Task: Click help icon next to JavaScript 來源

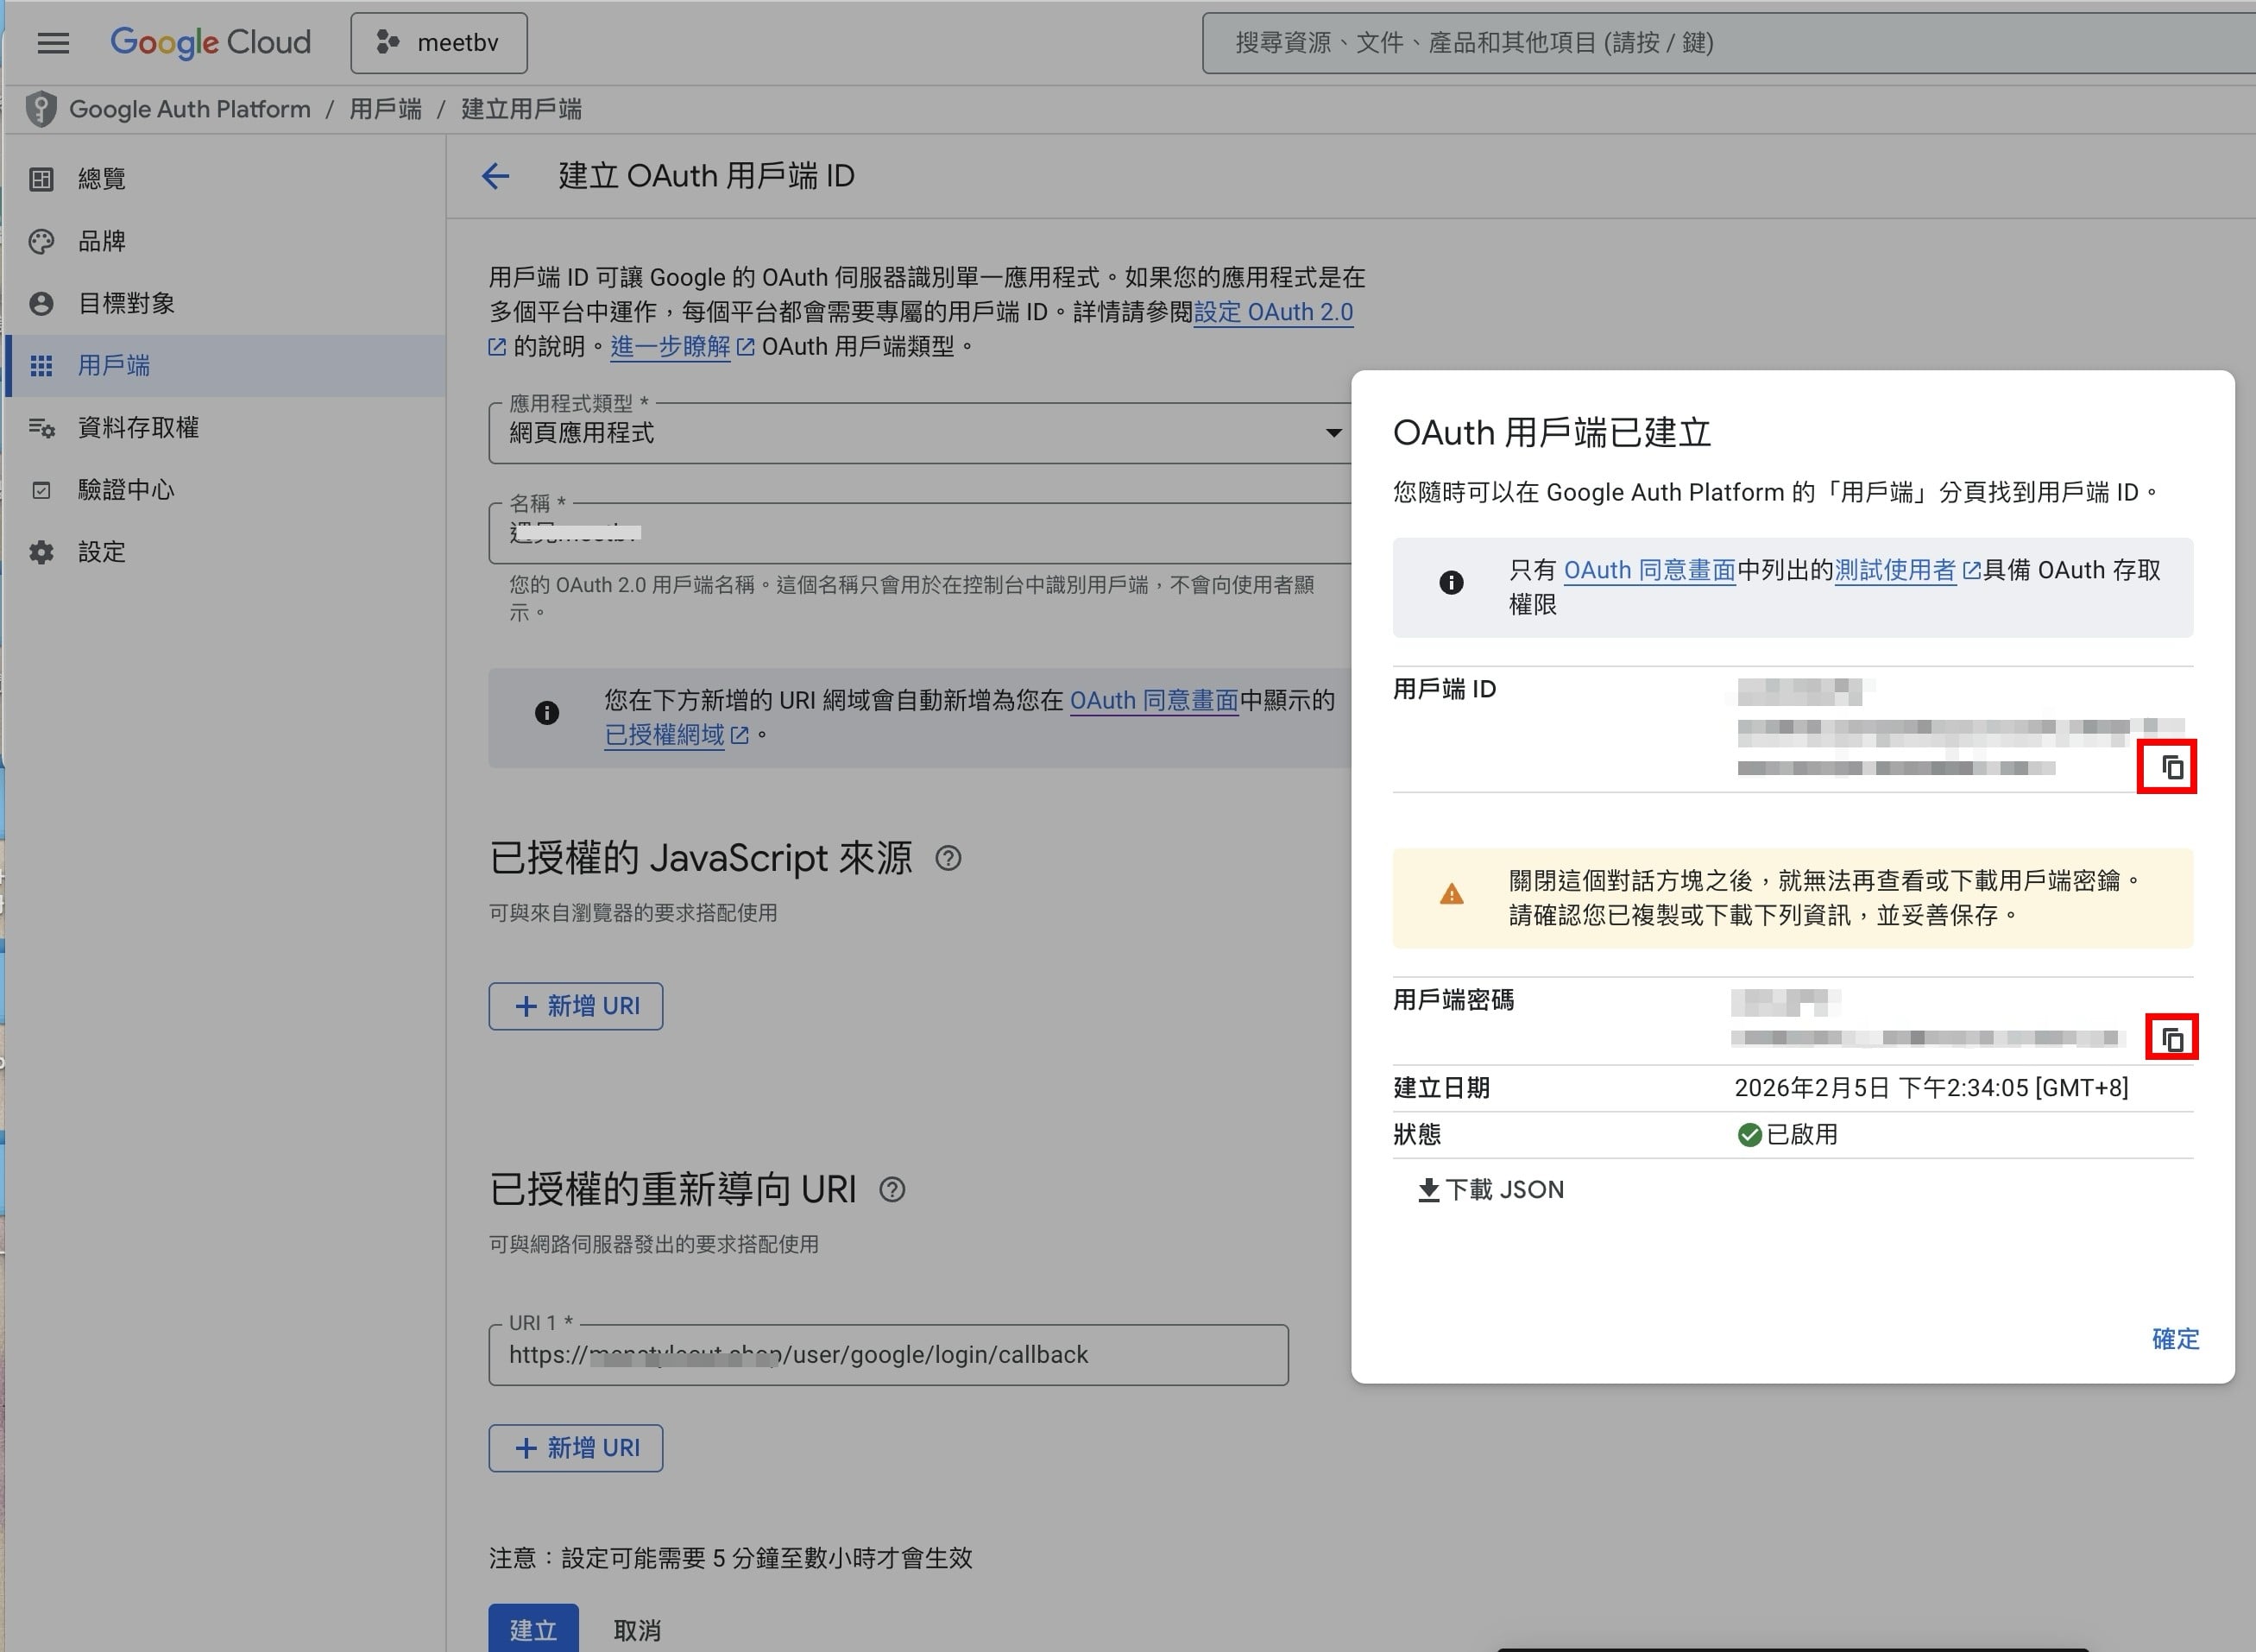Action: 948,858
